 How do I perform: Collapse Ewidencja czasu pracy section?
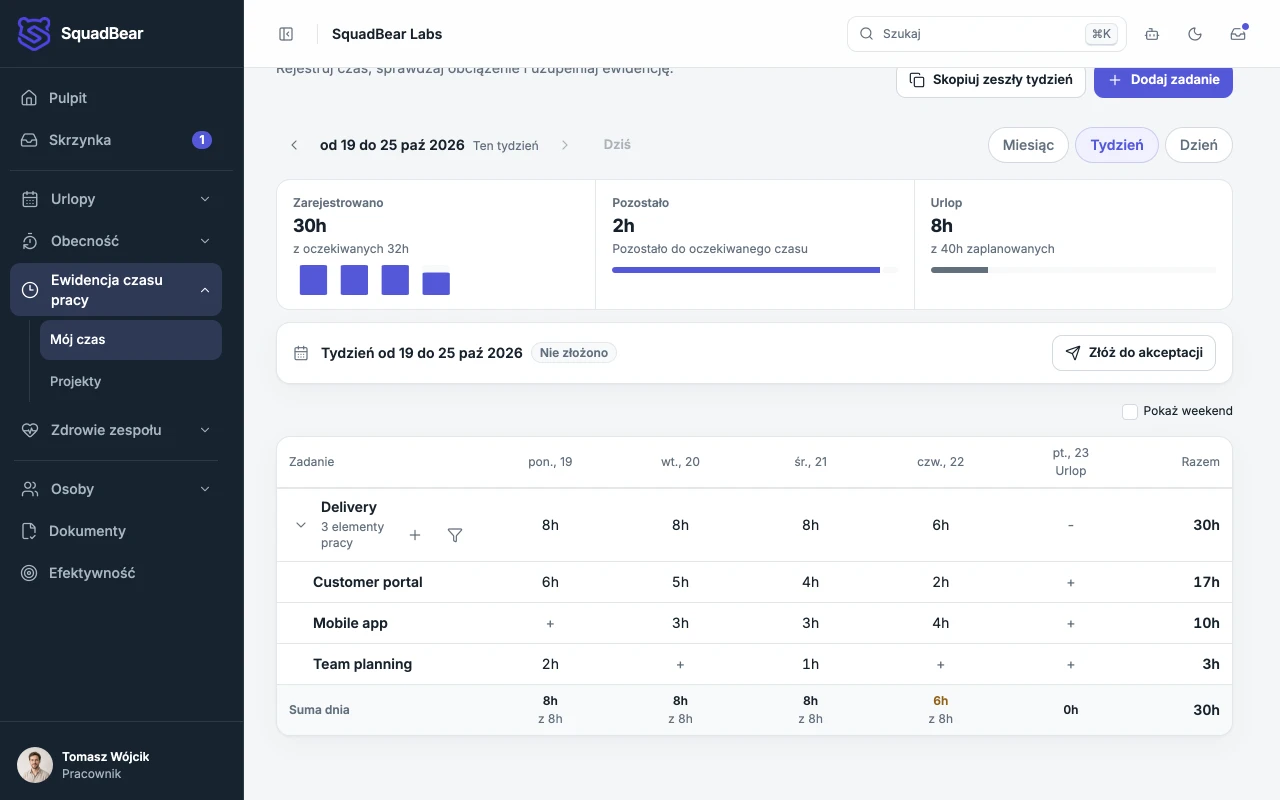[x=116, y=290]
